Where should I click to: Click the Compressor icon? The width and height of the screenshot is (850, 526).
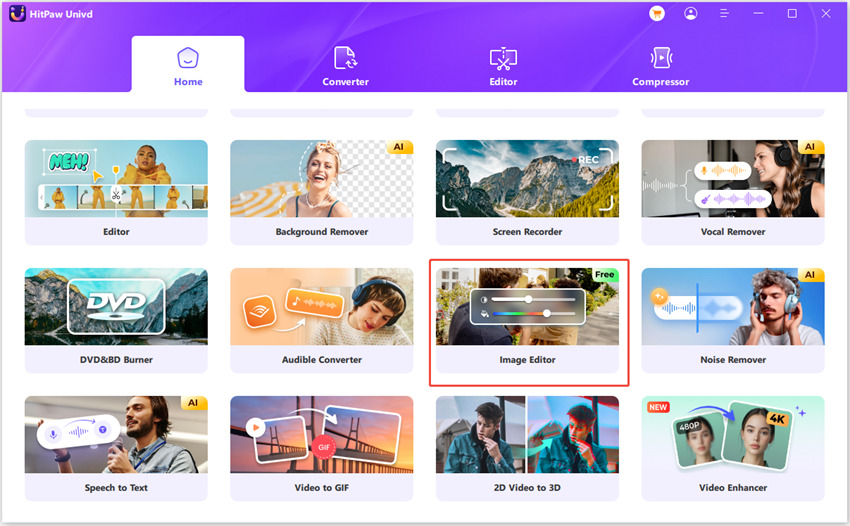661,58
